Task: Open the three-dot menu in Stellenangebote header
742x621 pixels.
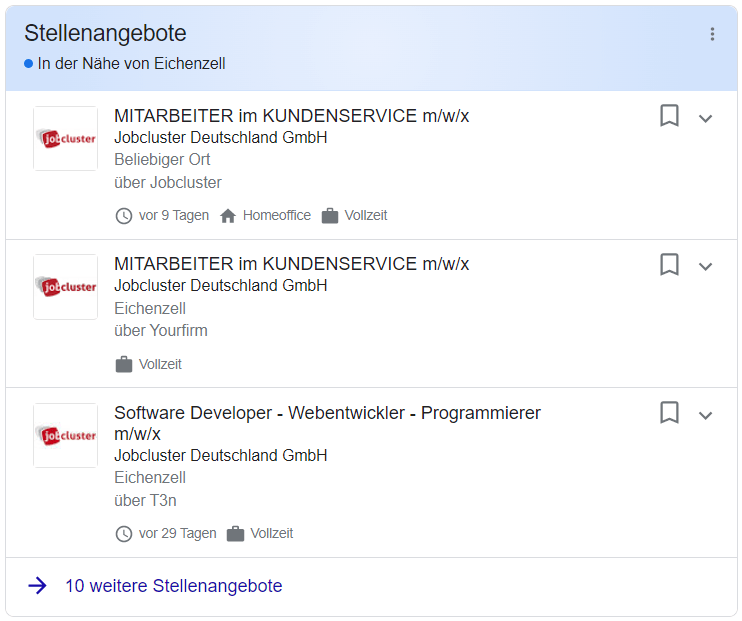Action: tap(712, 34)
